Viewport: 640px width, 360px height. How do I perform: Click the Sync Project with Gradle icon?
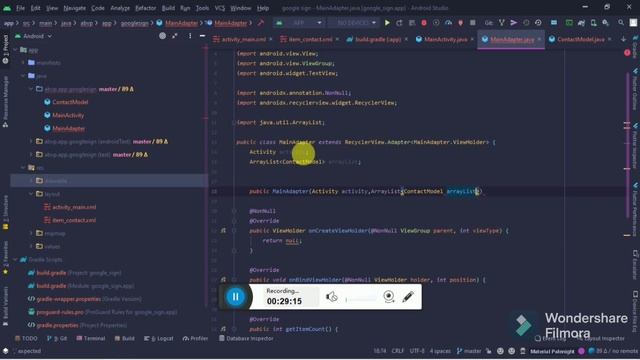pos(581,23)
